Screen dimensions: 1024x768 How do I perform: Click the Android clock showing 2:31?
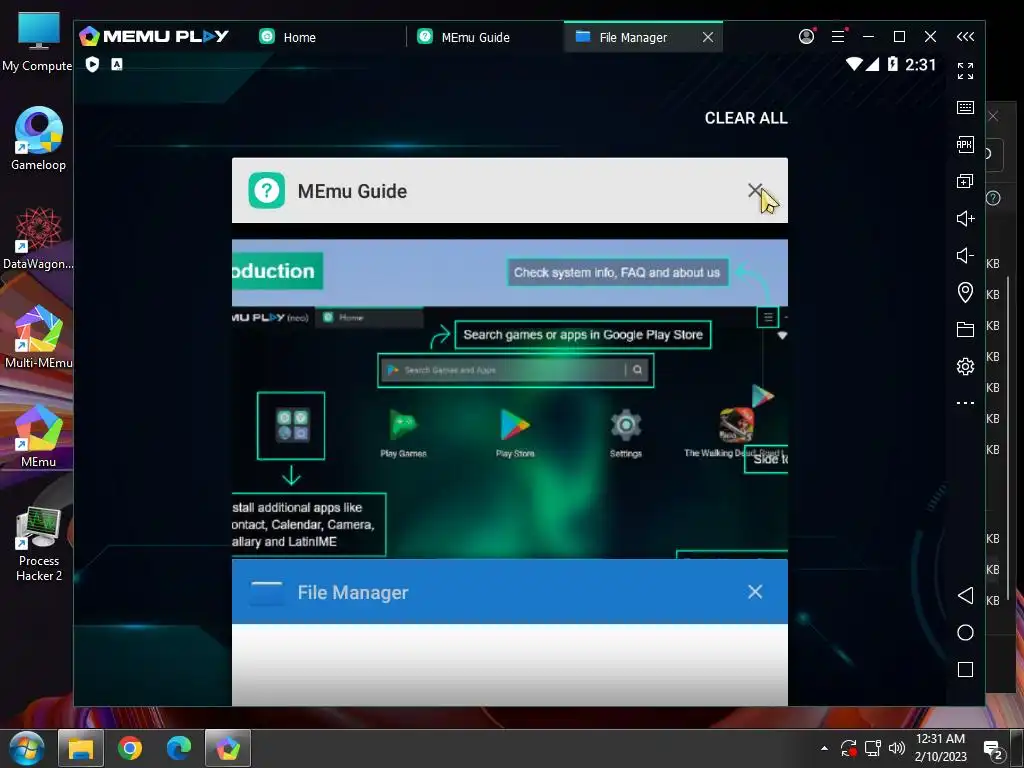(920, 65)
